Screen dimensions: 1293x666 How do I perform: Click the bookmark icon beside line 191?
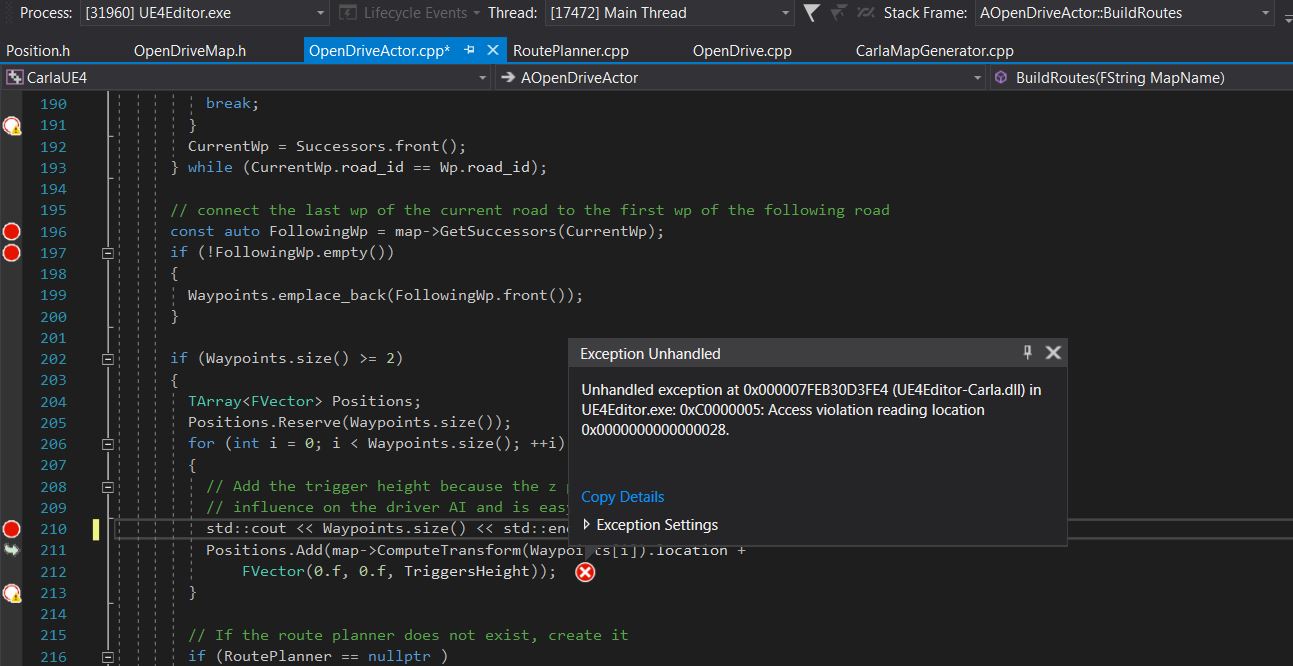click(11, 125)
